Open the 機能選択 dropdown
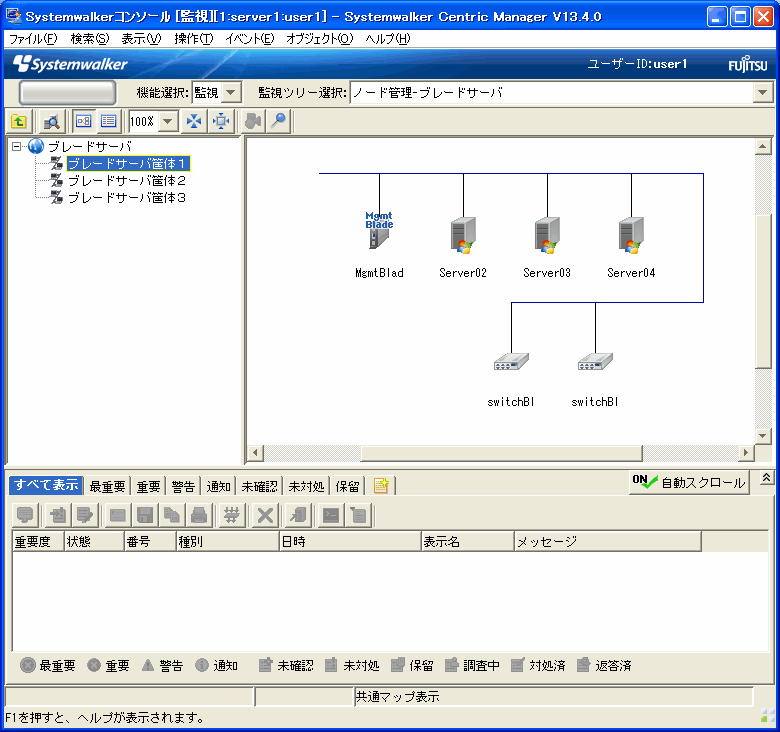 point(230,92)
